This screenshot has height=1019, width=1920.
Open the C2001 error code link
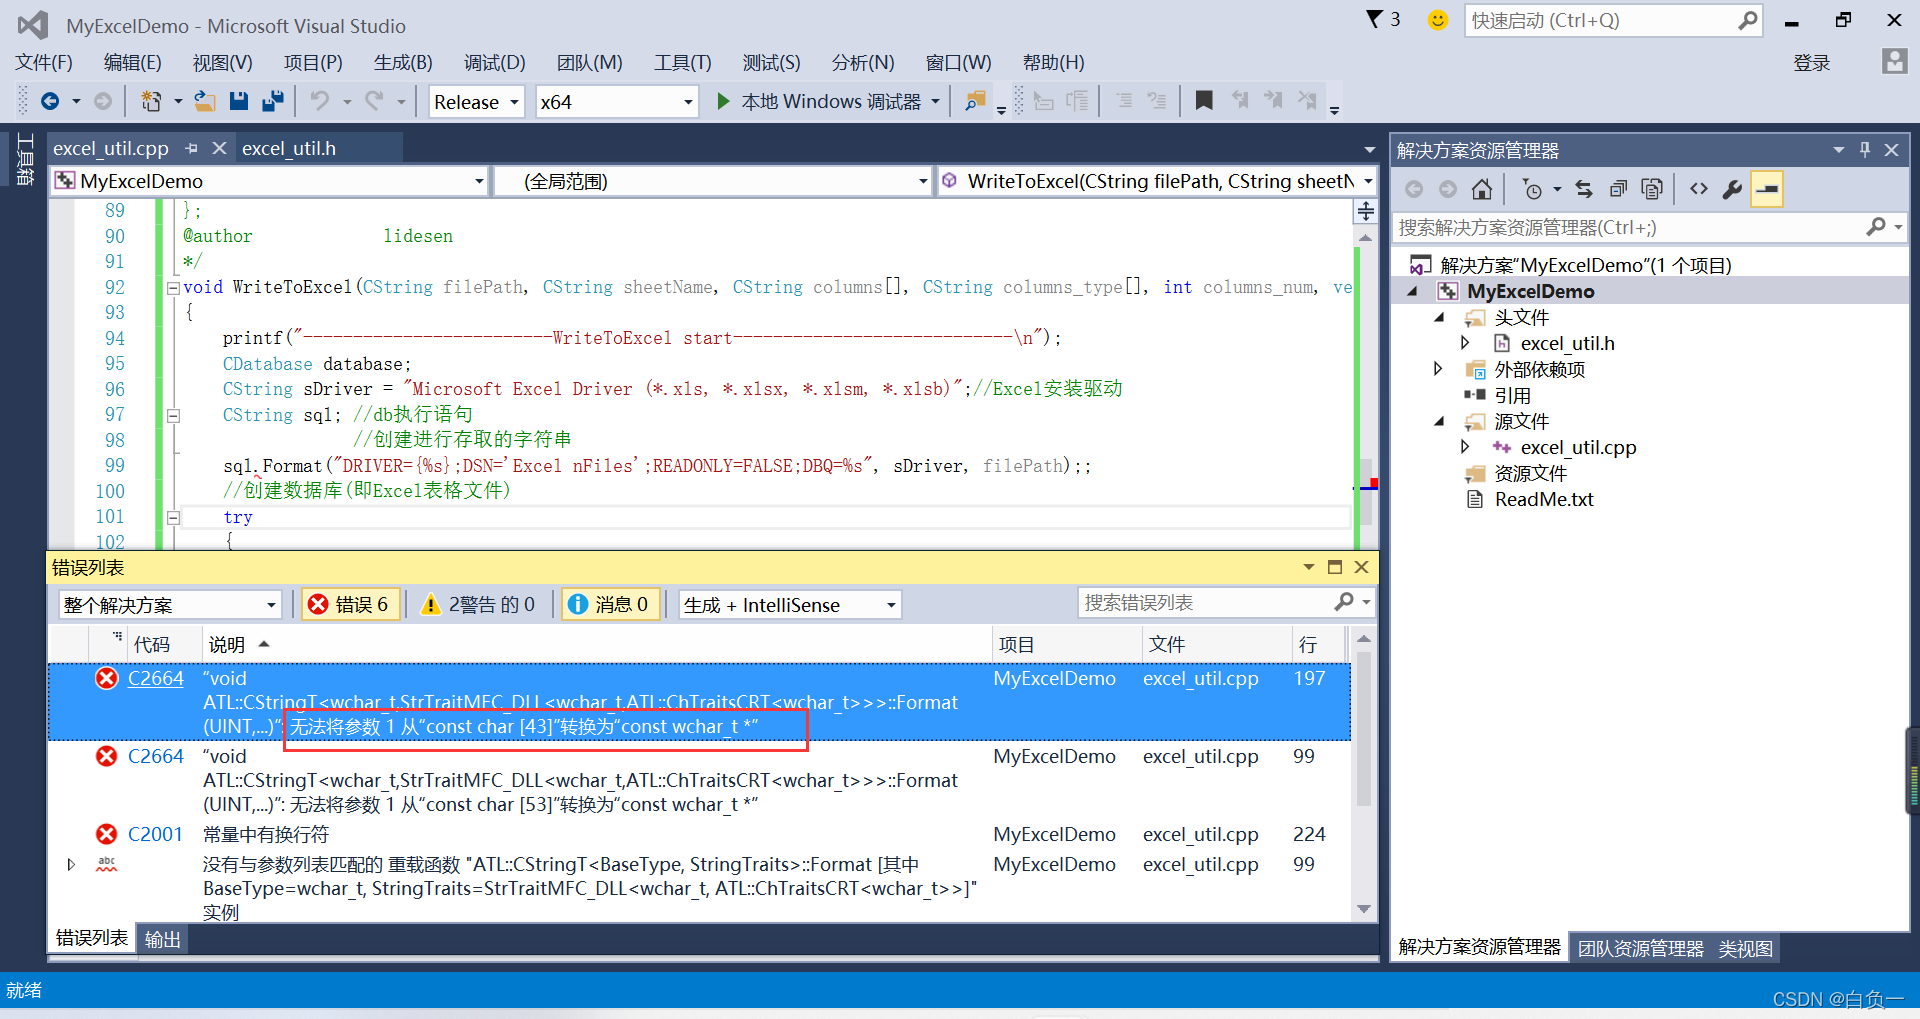tap(156, 834)
